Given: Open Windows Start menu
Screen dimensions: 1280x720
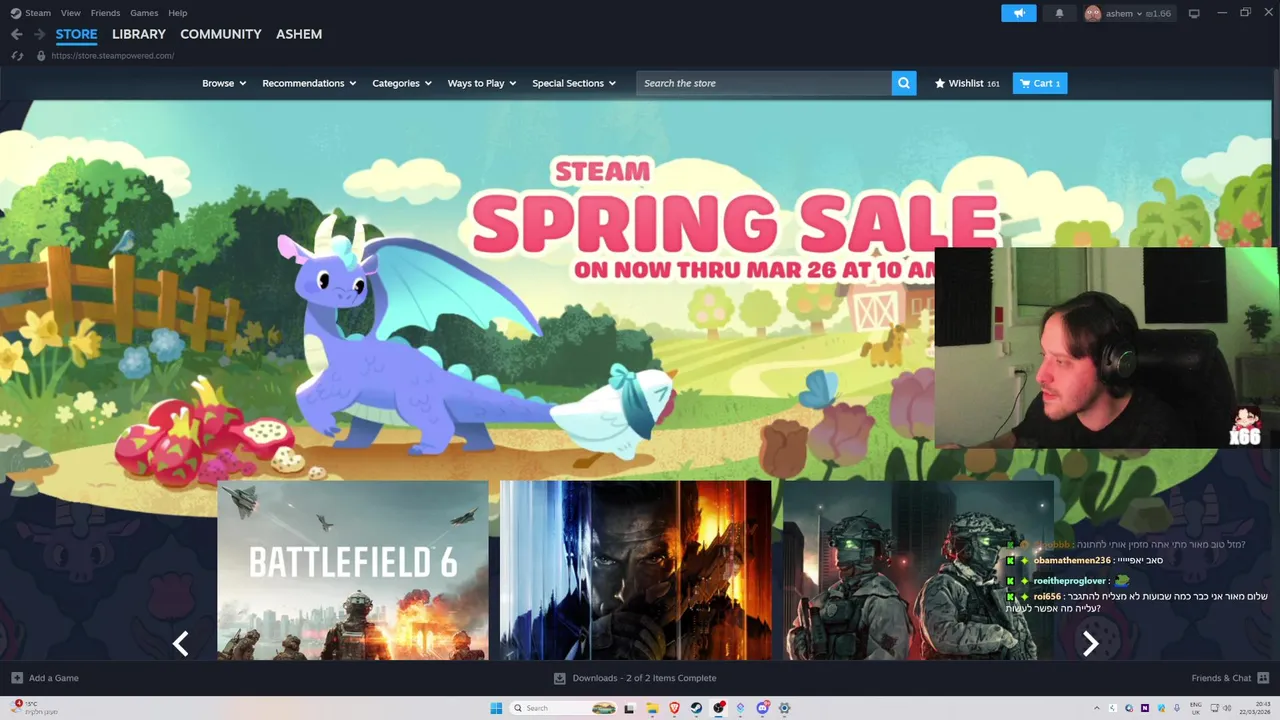Looking at the screenshot, I should click(x=496, y=708).
